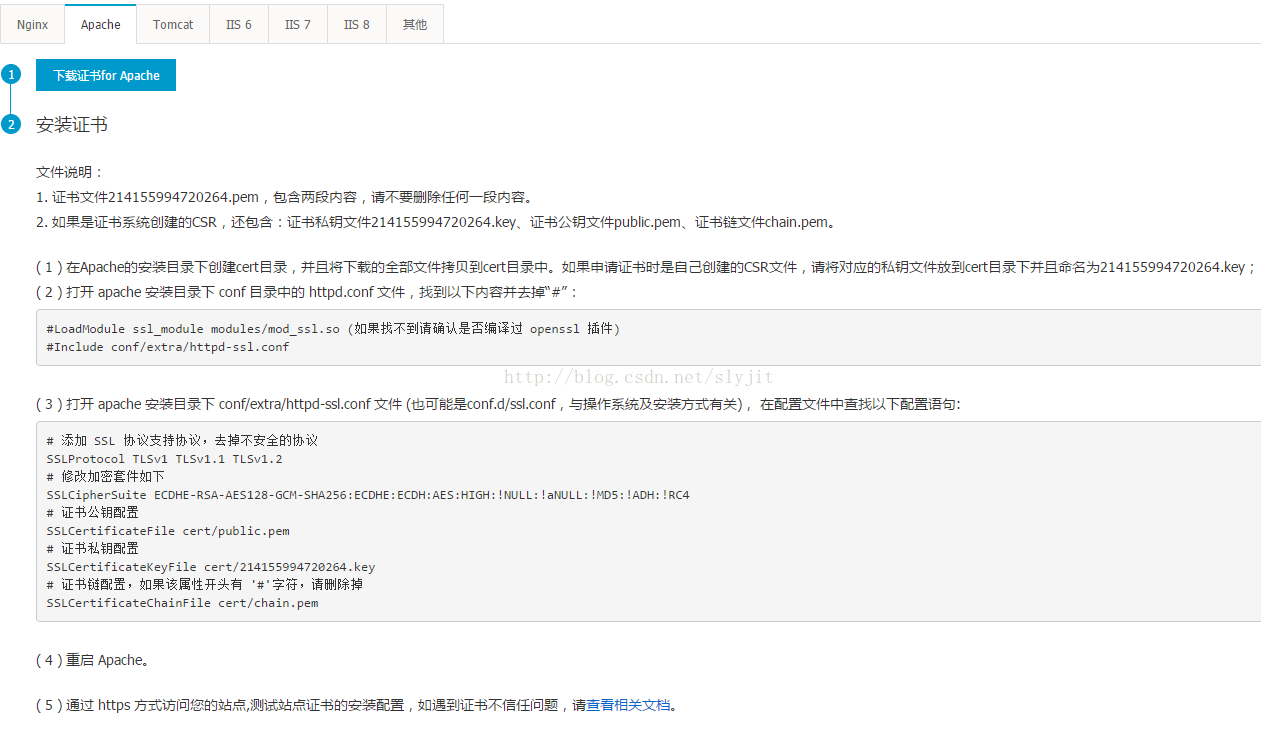The width and height of the screenshot is (1261, 733).
Task: Click the step 1 circle icon
Action: click(11, 75)
